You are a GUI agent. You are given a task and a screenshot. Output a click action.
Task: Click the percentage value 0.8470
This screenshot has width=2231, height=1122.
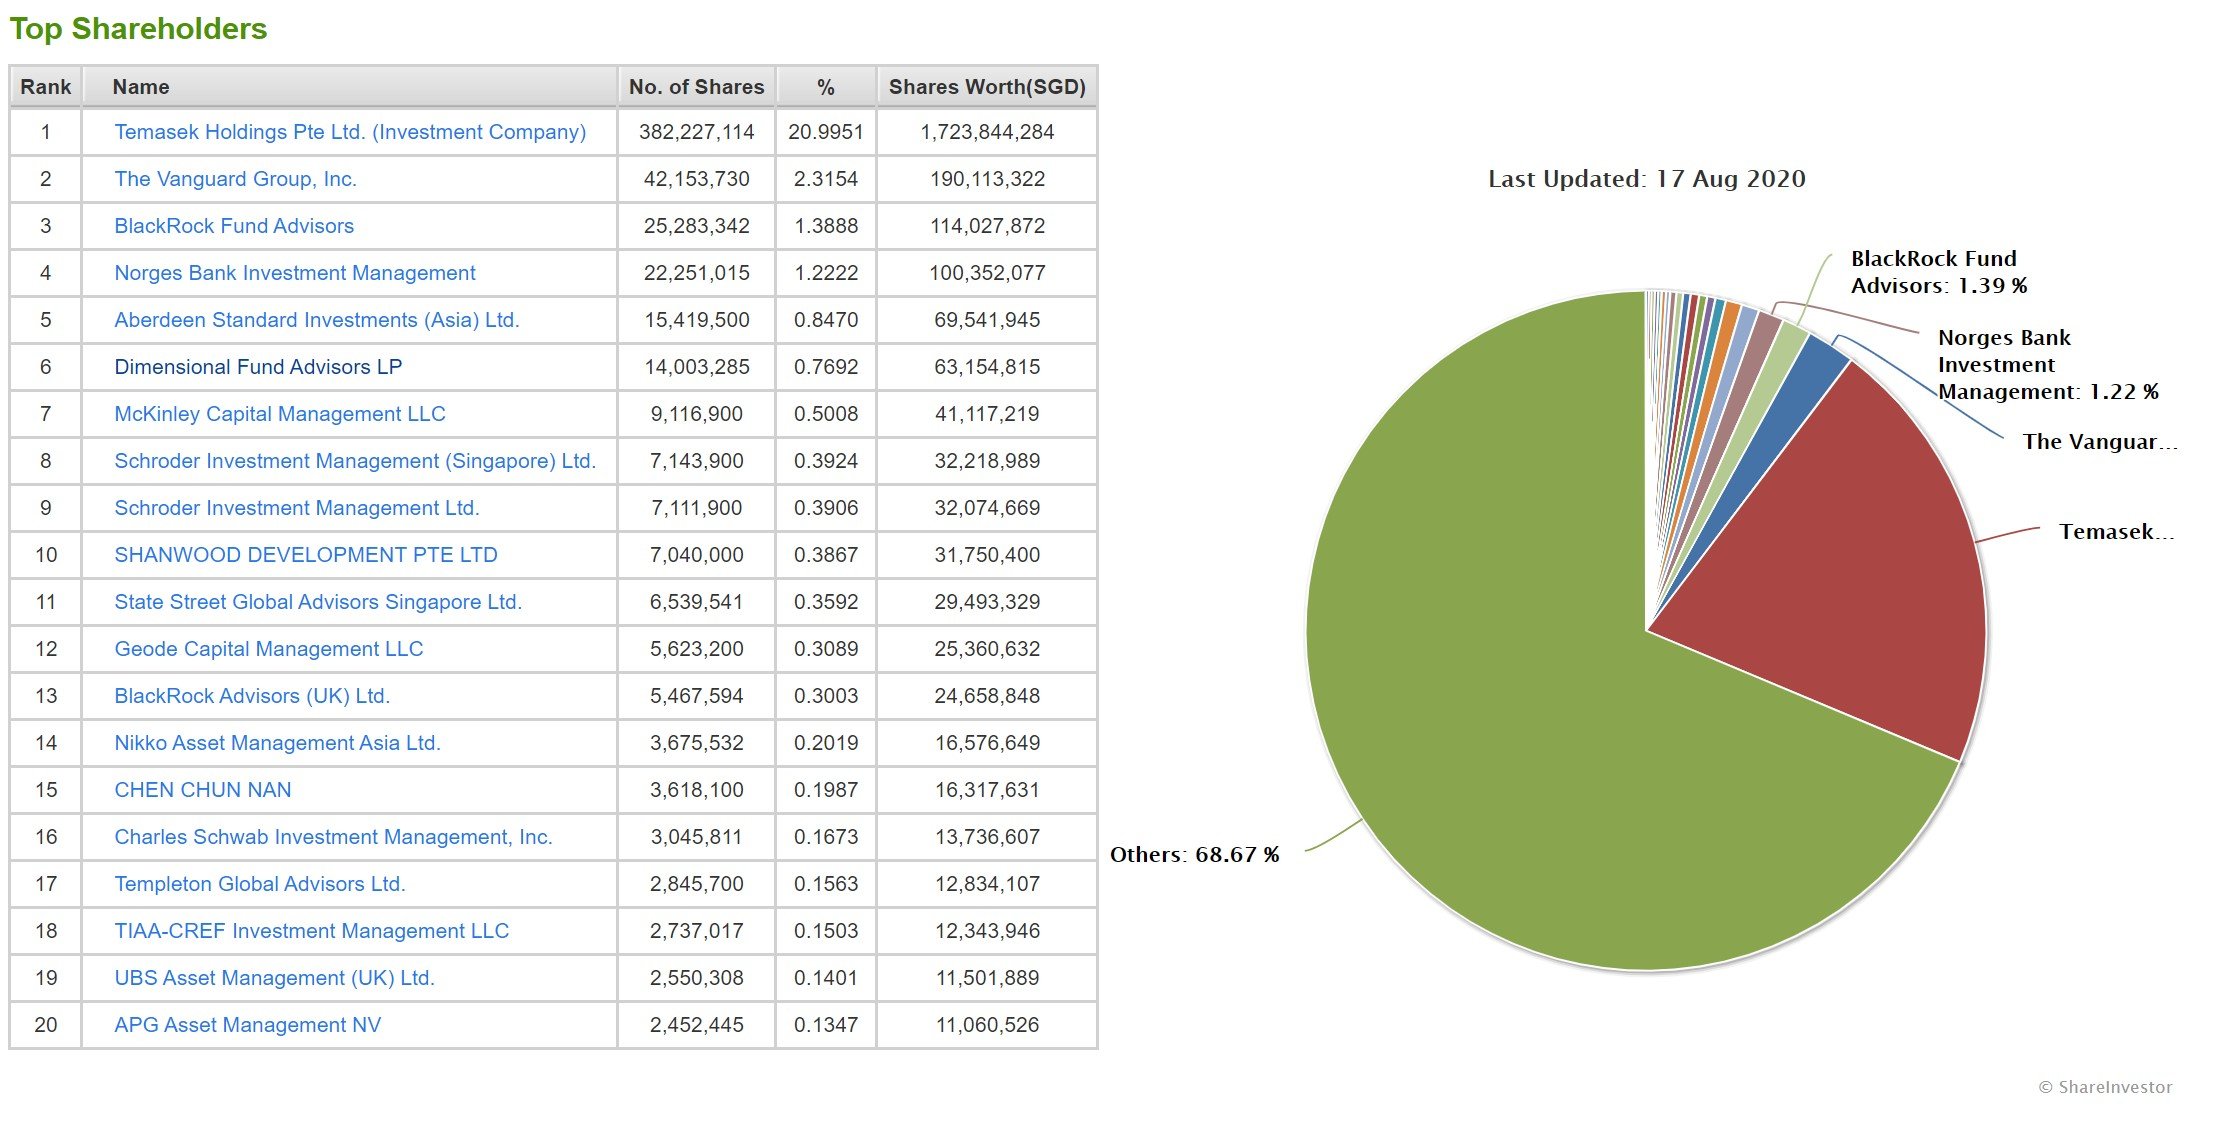click(x=826, y=320)
